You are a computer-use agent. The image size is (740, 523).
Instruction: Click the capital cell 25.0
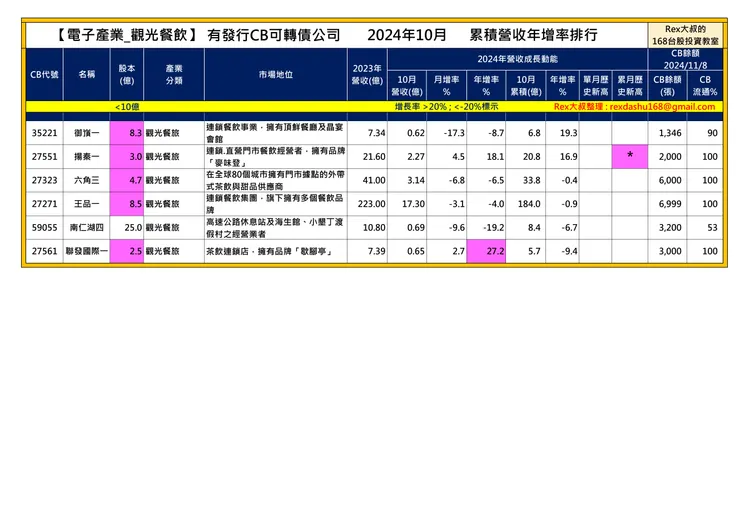tap(127, 228)
